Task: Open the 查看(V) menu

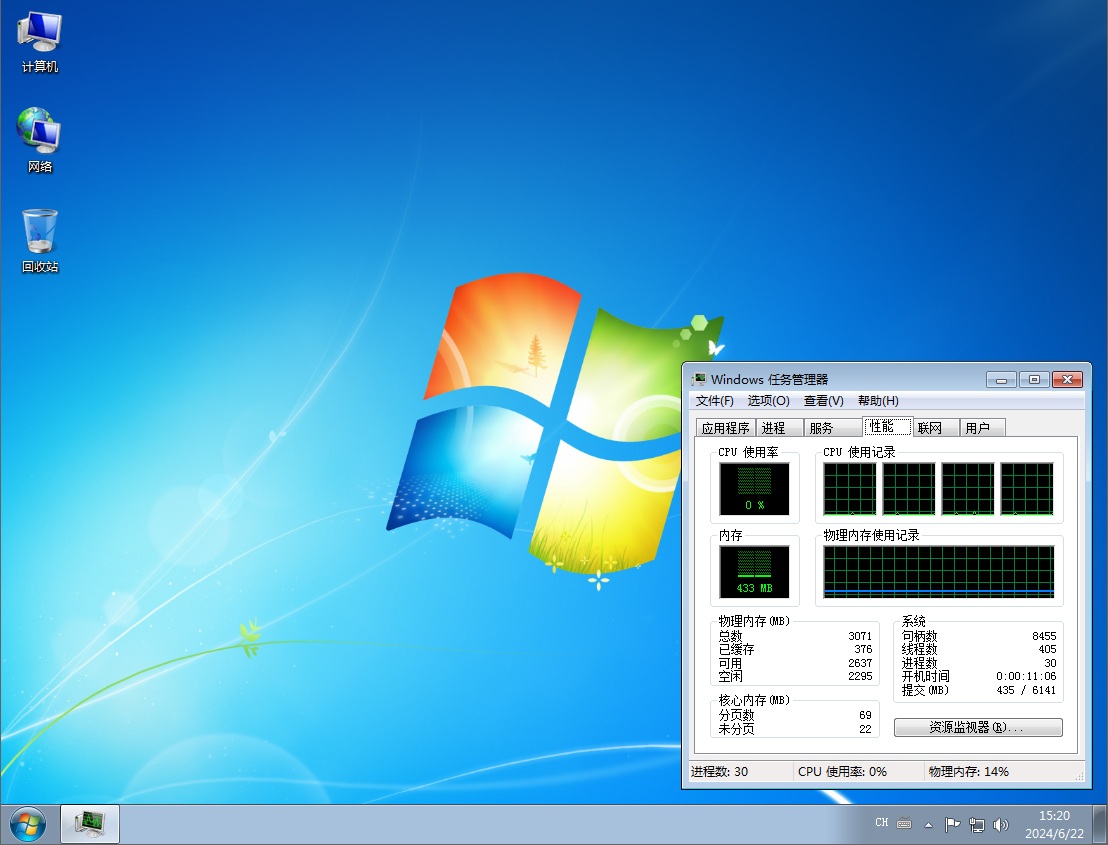Action: [823, 401]
